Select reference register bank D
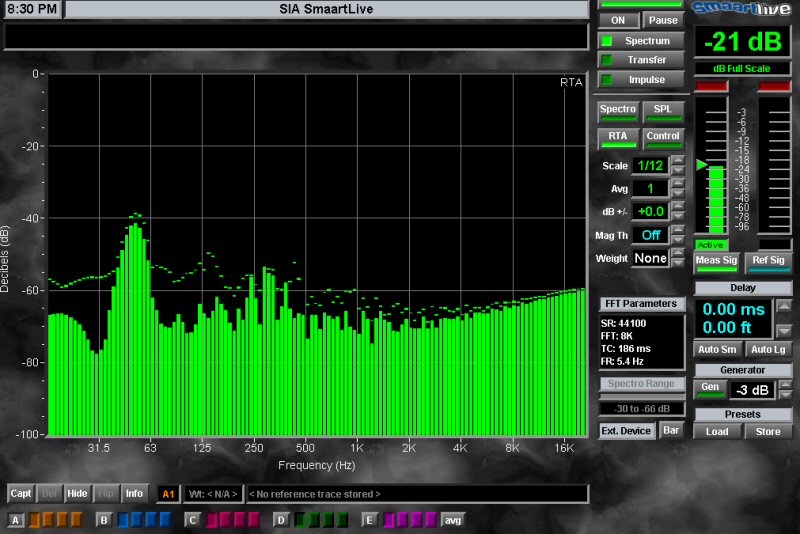800x534 pixels. tap(281, 520)
